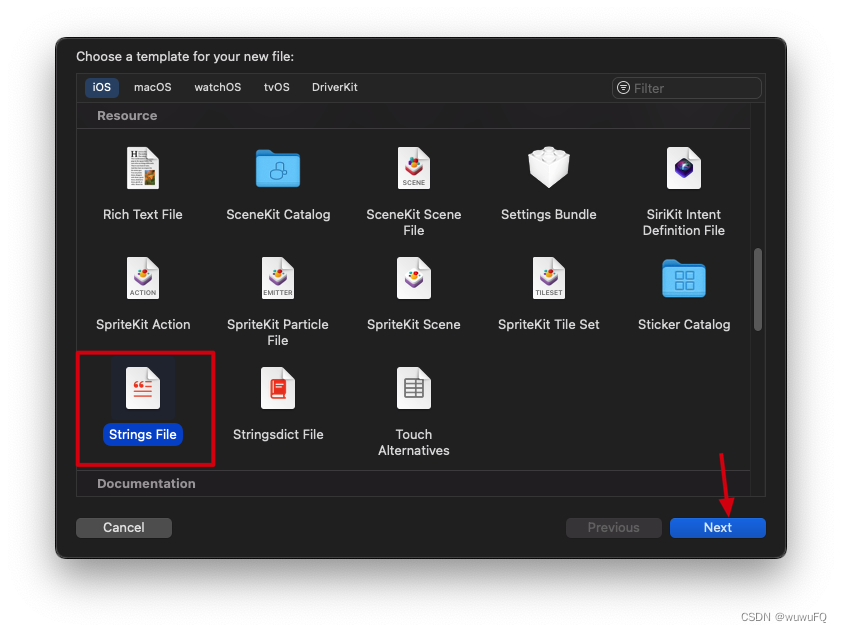Screen dimensions: 842x632
Task: Select the SpriteKit Action template icon
Action: coord(143,278)
